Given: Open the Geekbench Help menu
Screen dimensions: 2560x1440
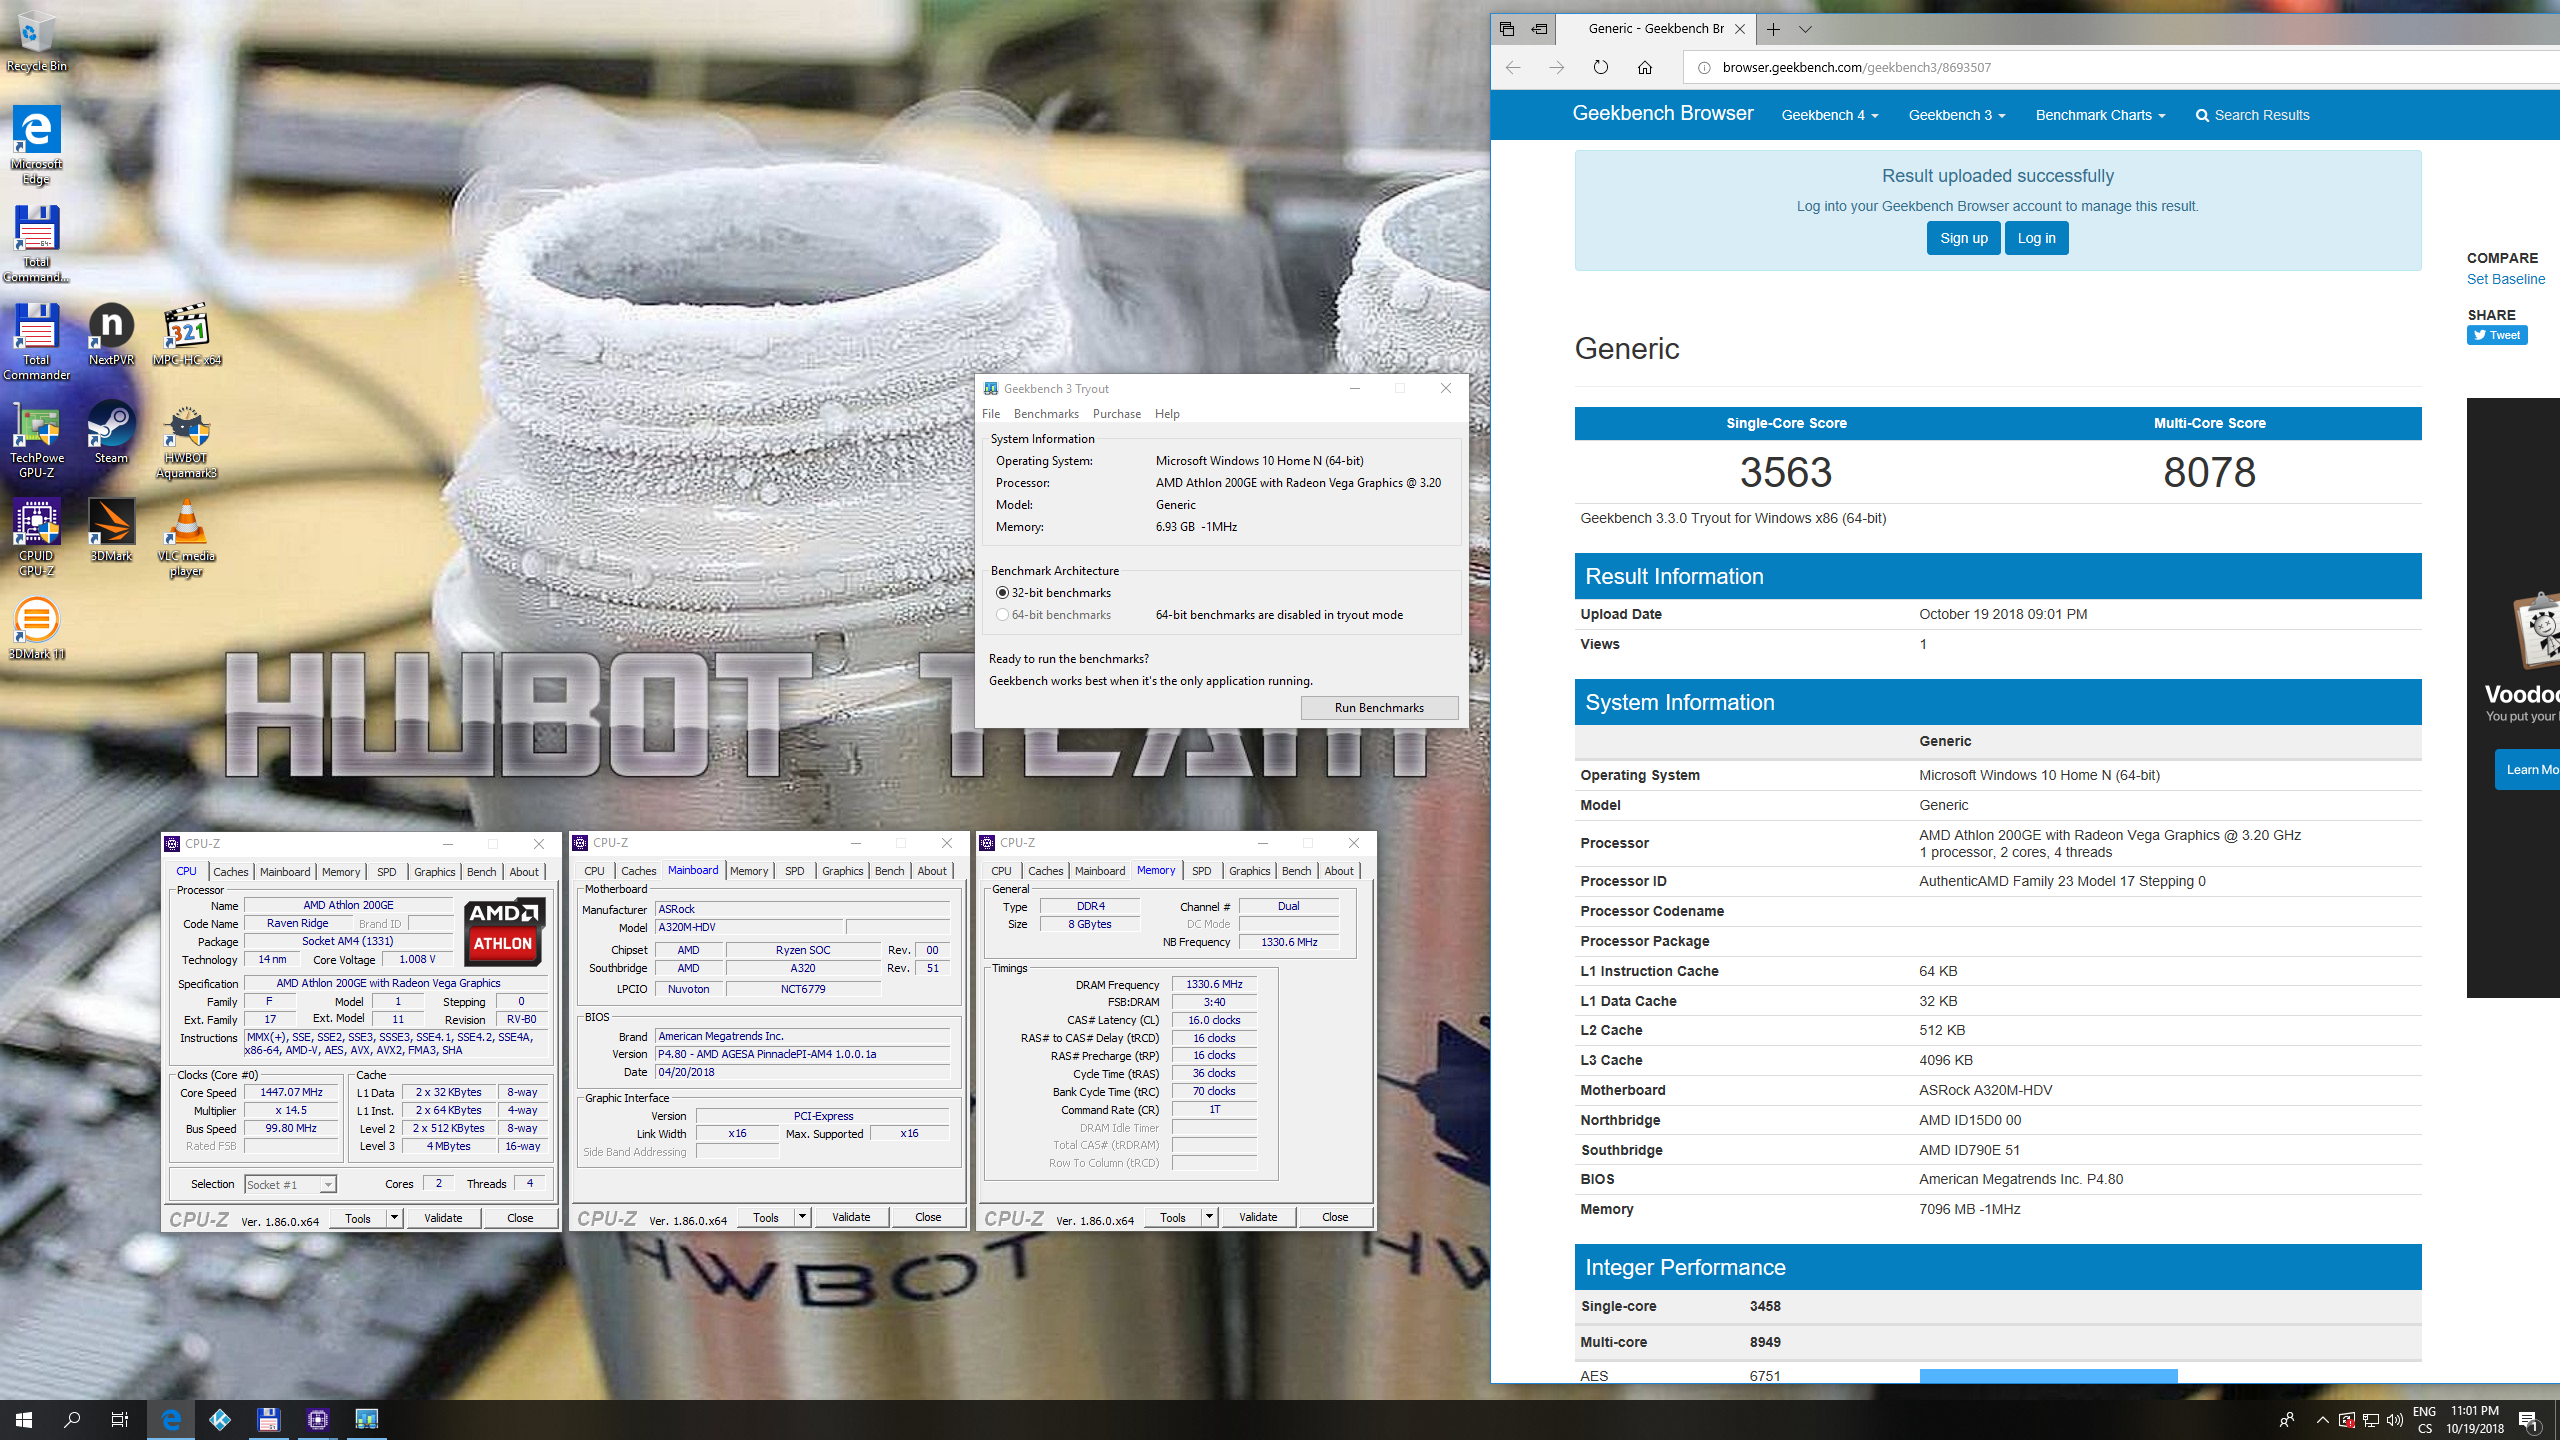Looking at the screenshot, I should 1167,414.
